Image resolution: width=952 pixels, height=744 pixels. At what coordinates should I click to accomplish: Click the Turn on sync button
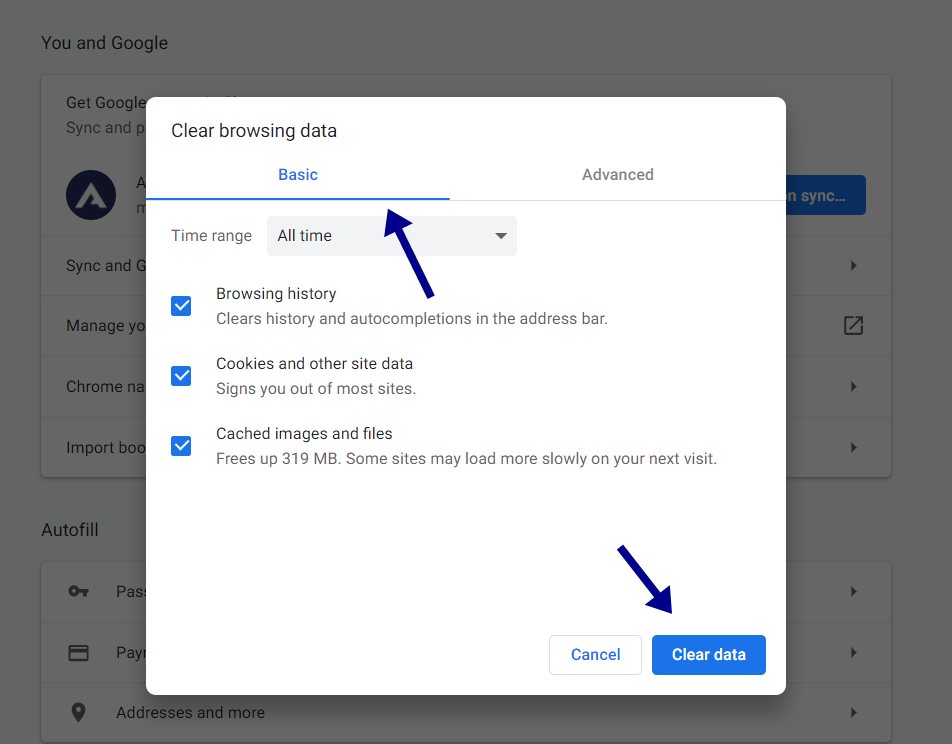(x=826, y=195)
